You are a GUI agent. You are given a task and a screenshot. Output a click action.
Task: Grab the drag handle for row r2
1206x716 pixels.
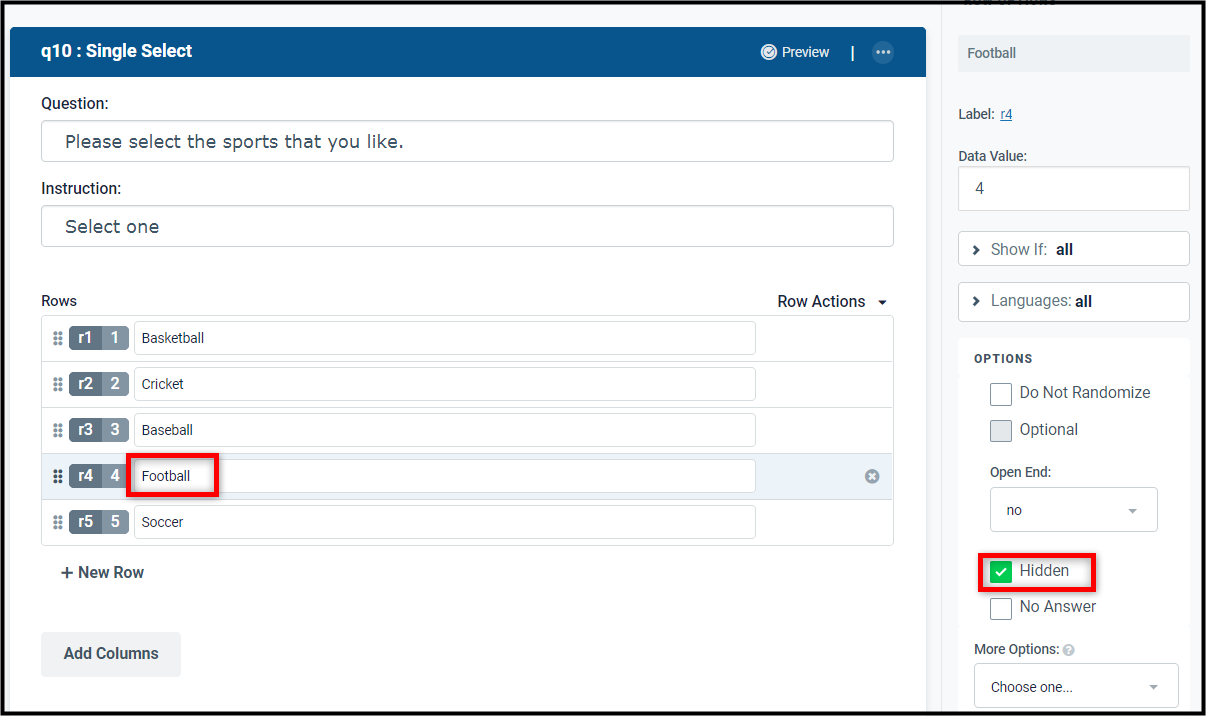[58, 384]
